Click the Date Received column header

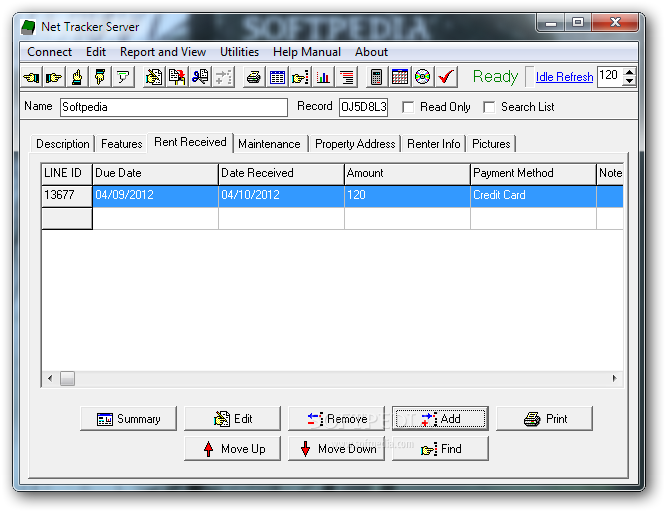(281, 173)
